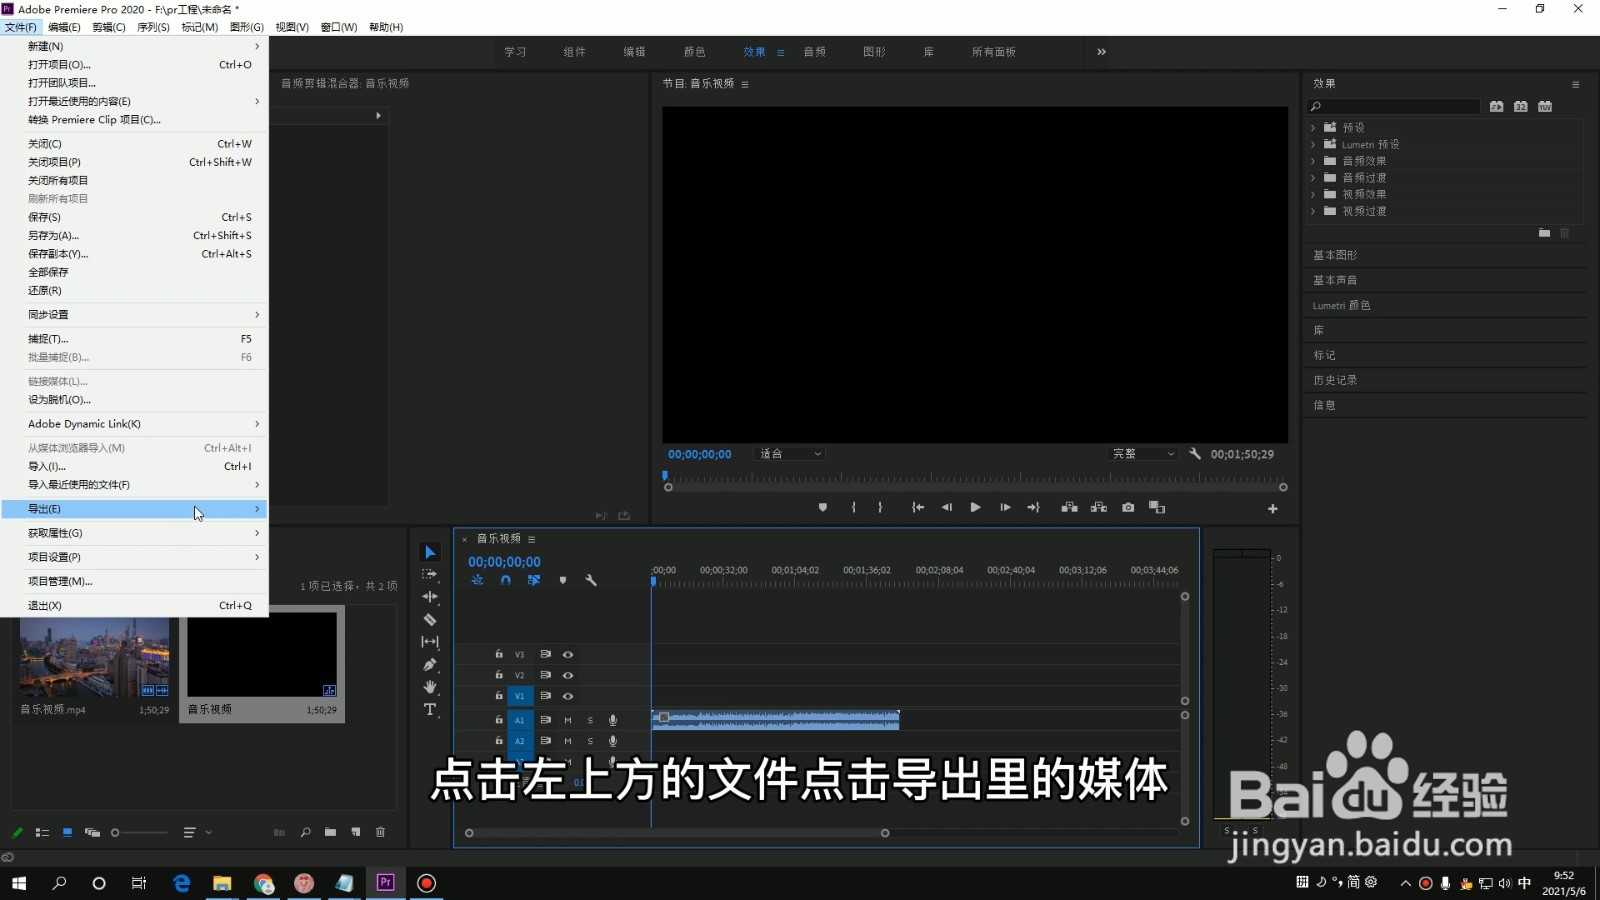This screenshot has height=900, width=1600.
Task: Open 编辑(E) menu in menu bar
Action: click(64, 27)
